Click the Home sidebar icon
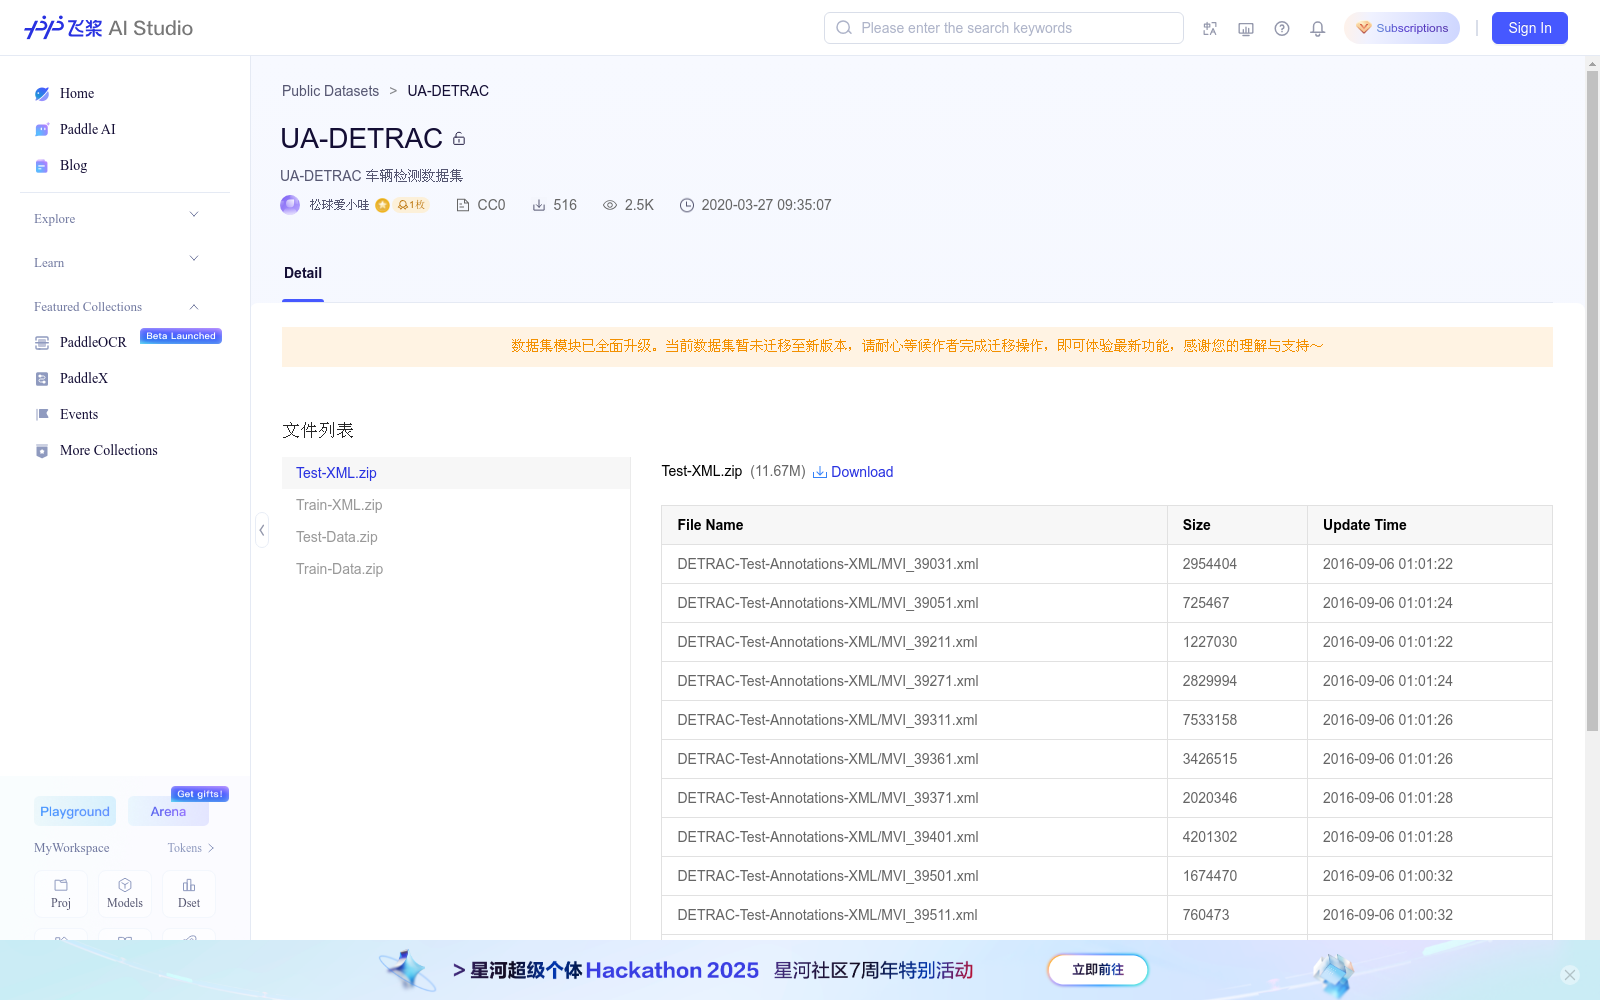 point(42,94)
